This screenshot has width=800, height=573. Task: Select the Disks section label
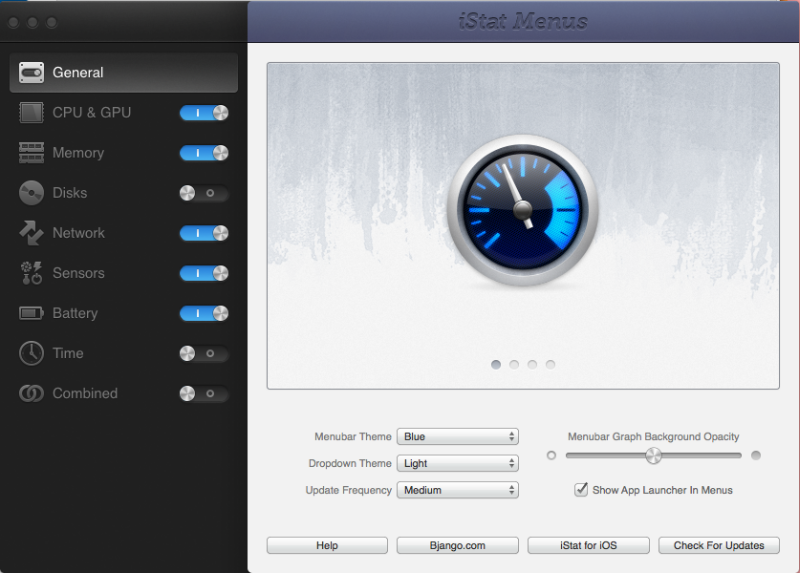pyautogui.click(x=70, y=193)
